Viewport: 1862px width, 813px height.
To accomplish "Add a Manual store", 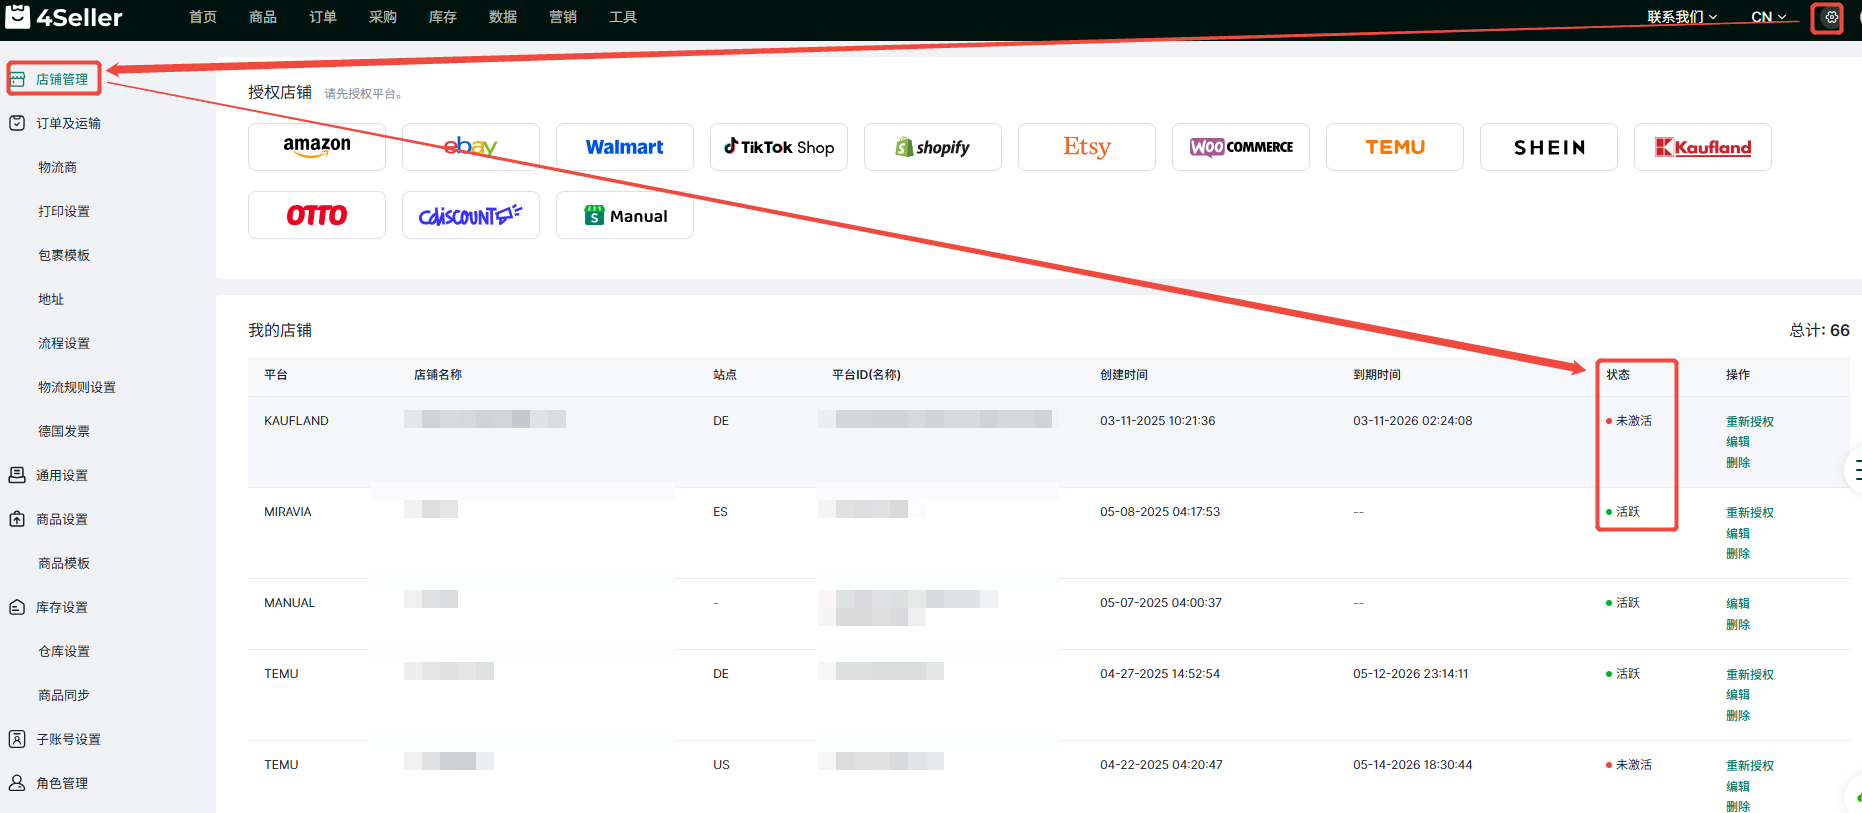I will coord(625,215).
